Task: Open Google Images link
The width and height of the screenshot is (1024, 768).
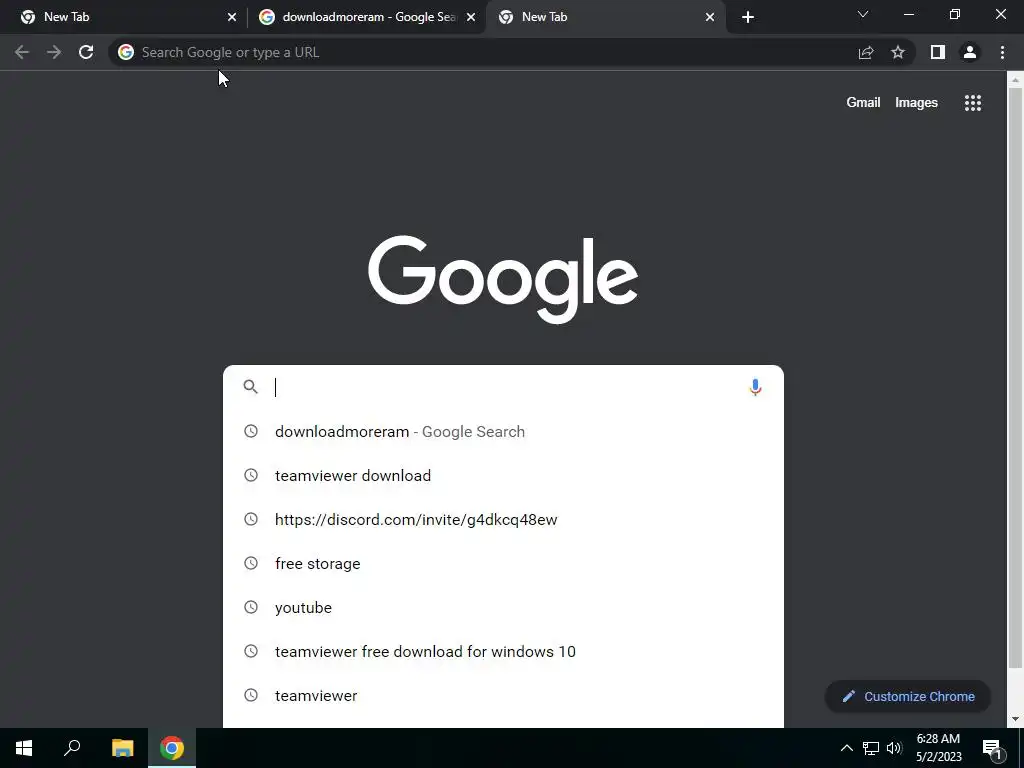Action: pos(916,103)
